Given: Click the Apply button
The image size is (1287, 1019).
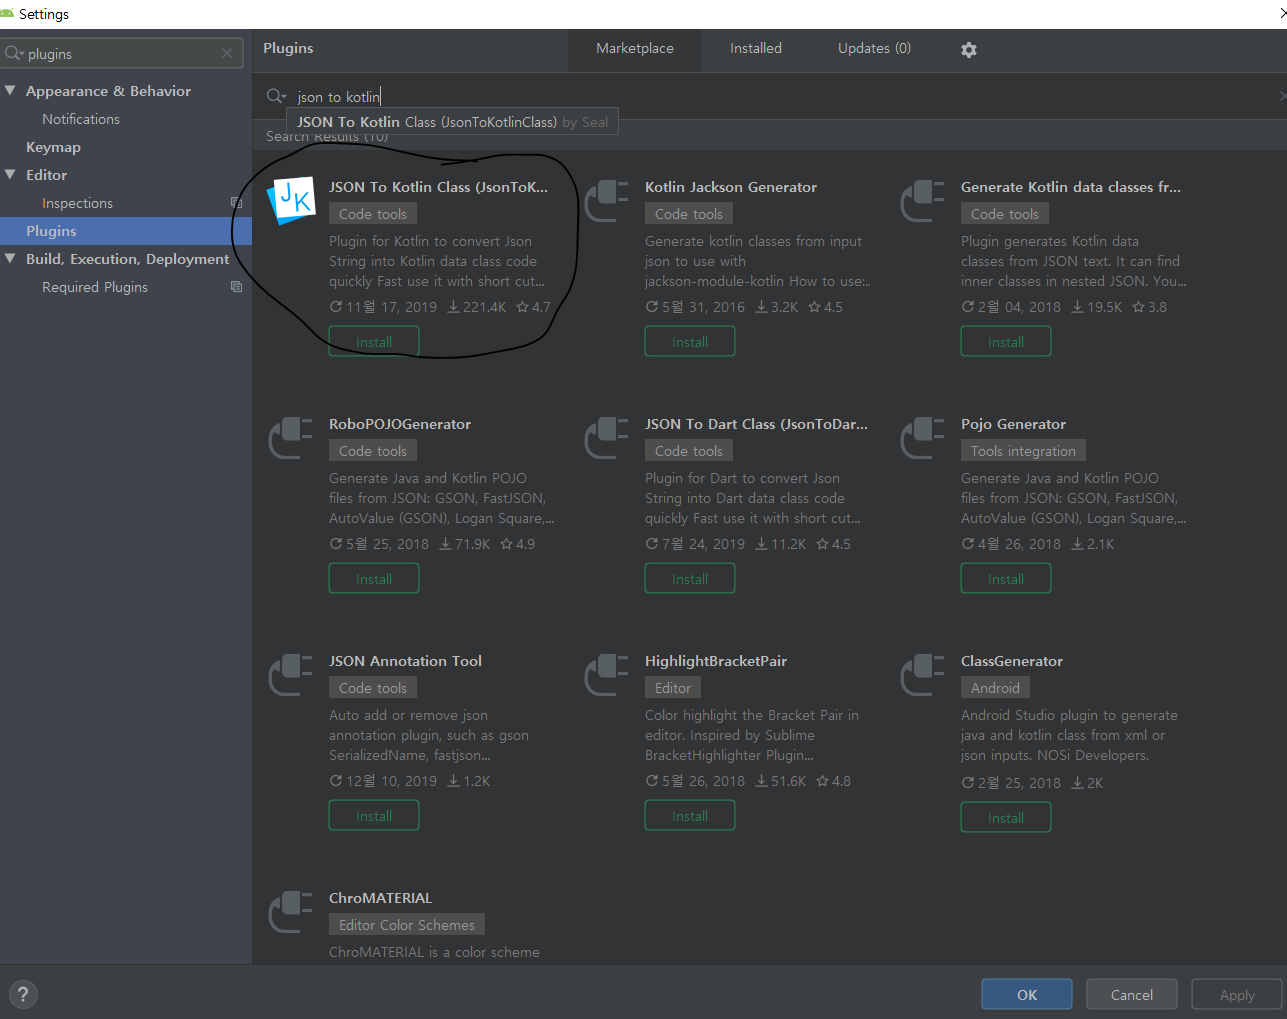Looking at the screenshot, I should (1237, 995).
